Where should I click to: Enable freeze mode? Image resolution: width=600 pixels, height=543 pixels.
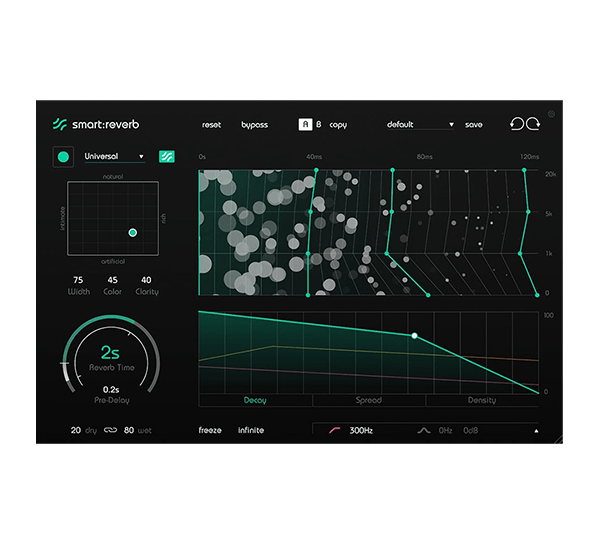210,430
